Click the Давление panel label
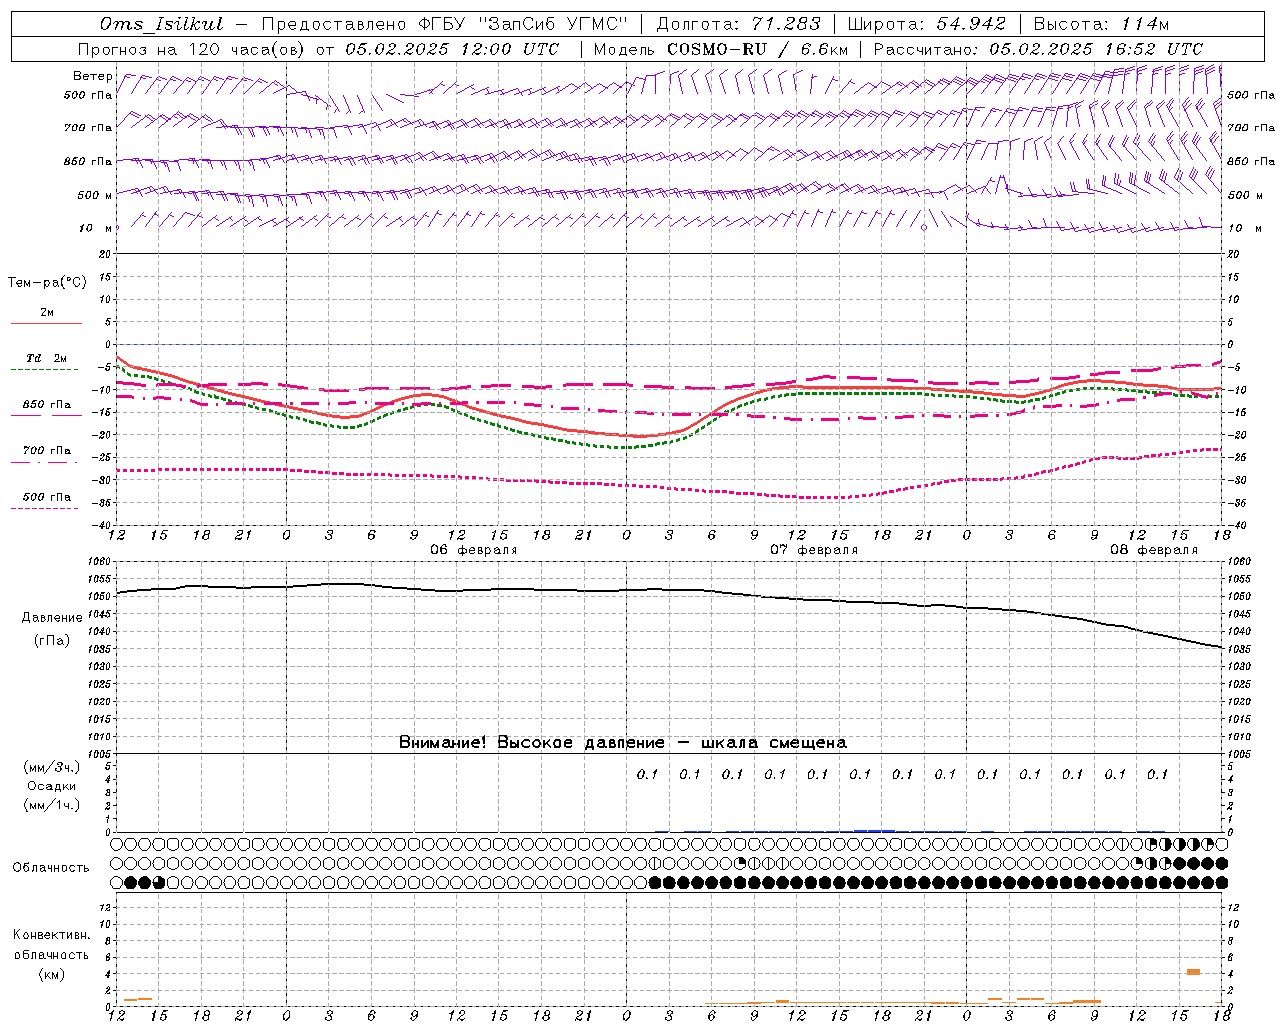This screenshot has height=1024, width=1280. [52, 618]
